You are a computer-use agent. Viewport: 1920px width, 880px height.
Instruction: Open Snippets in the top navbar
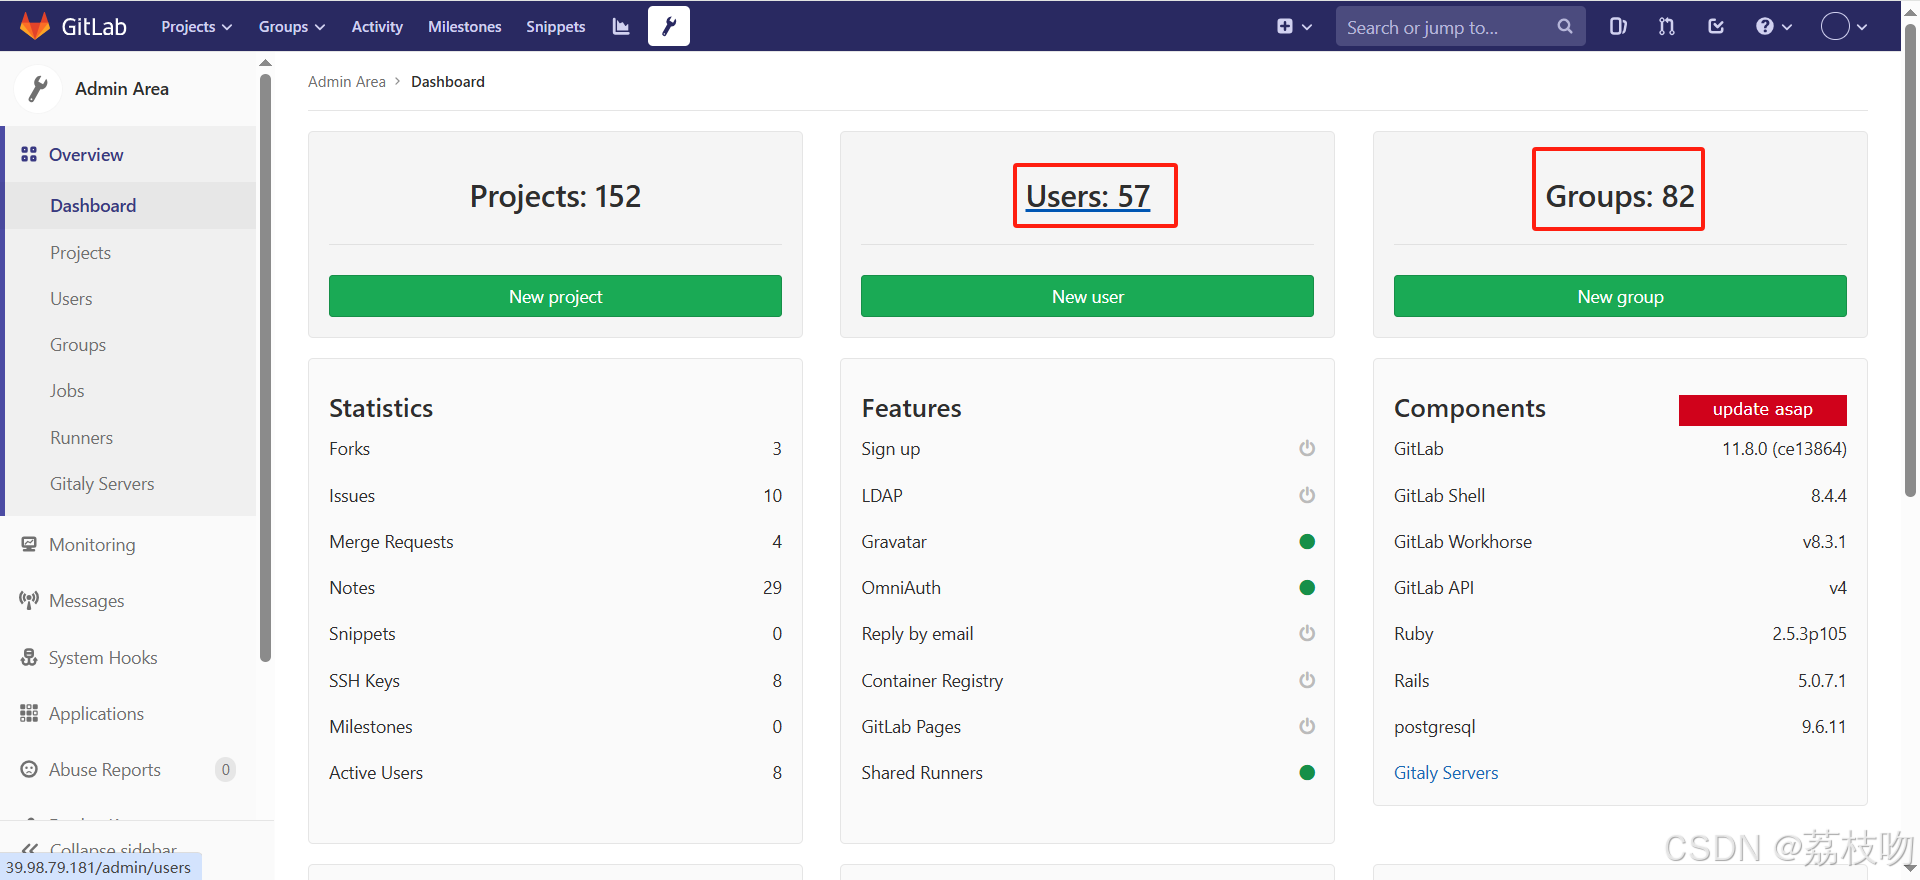(x=556, y=27)
